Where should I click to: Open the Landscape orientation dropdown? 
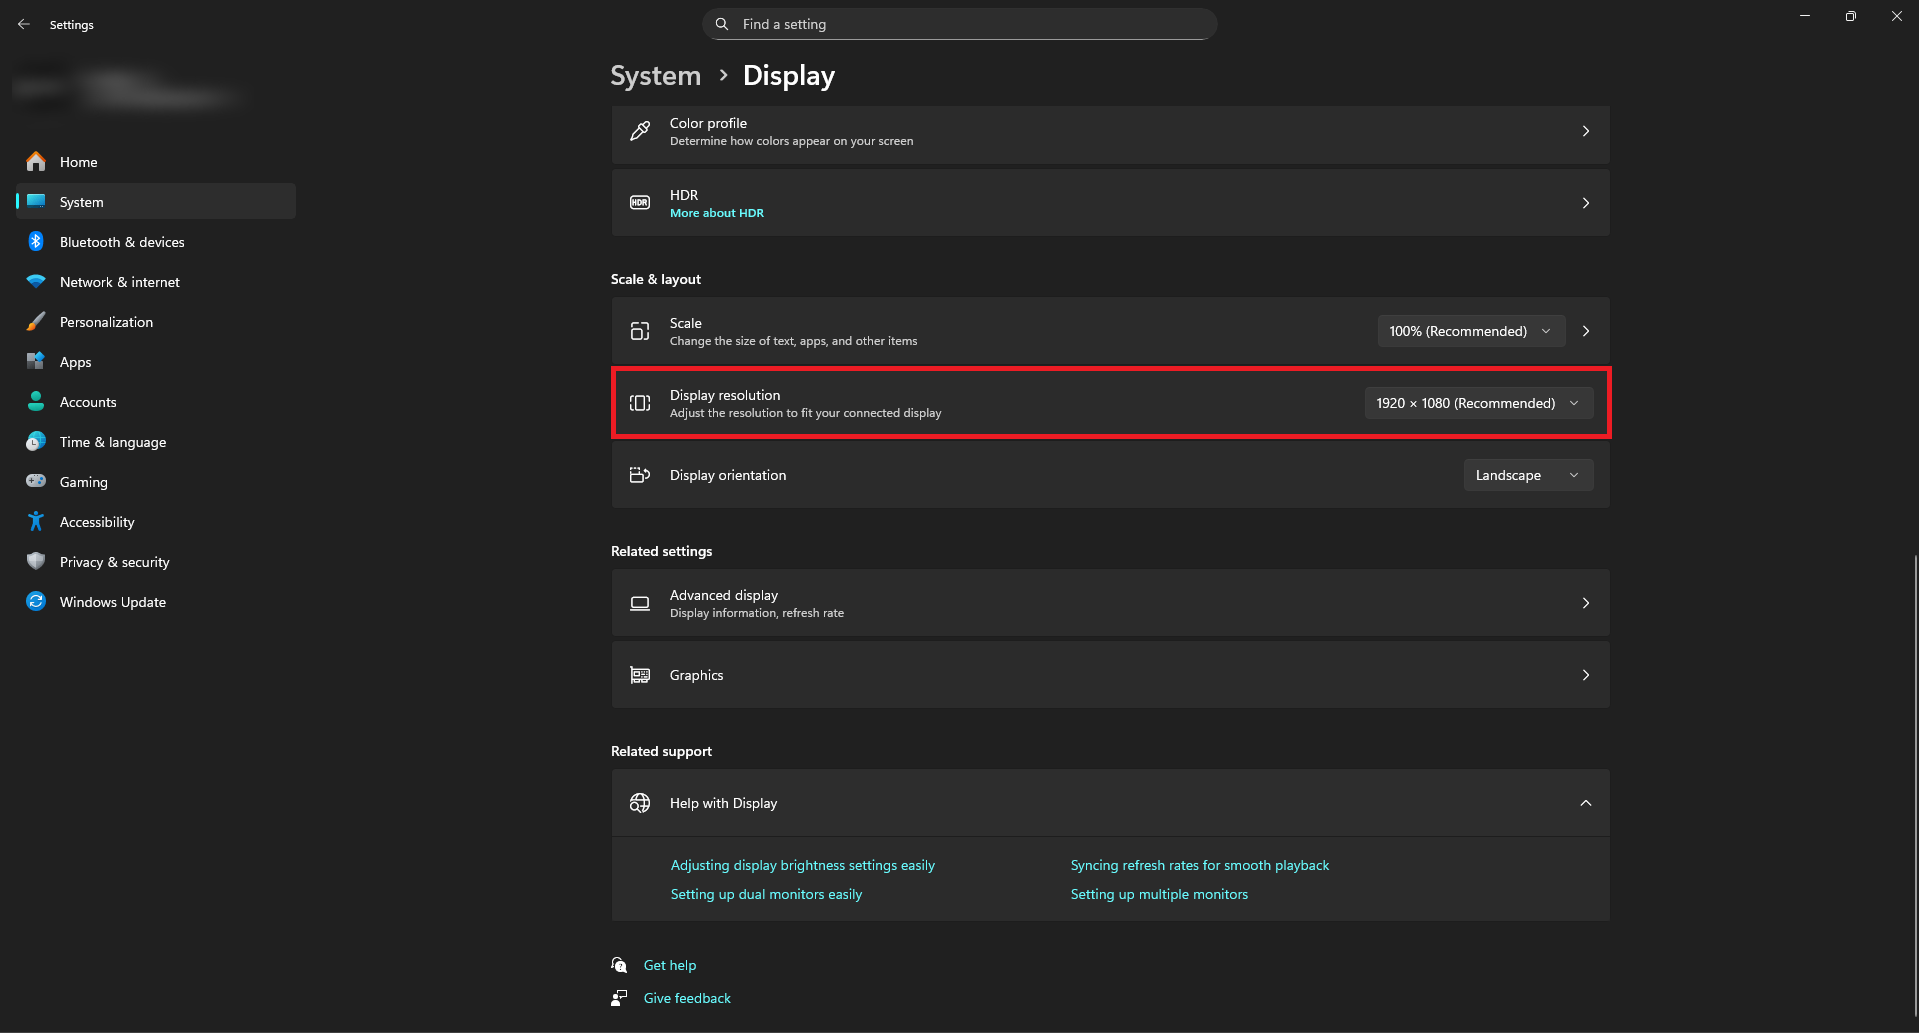[x=1527, y=475]
